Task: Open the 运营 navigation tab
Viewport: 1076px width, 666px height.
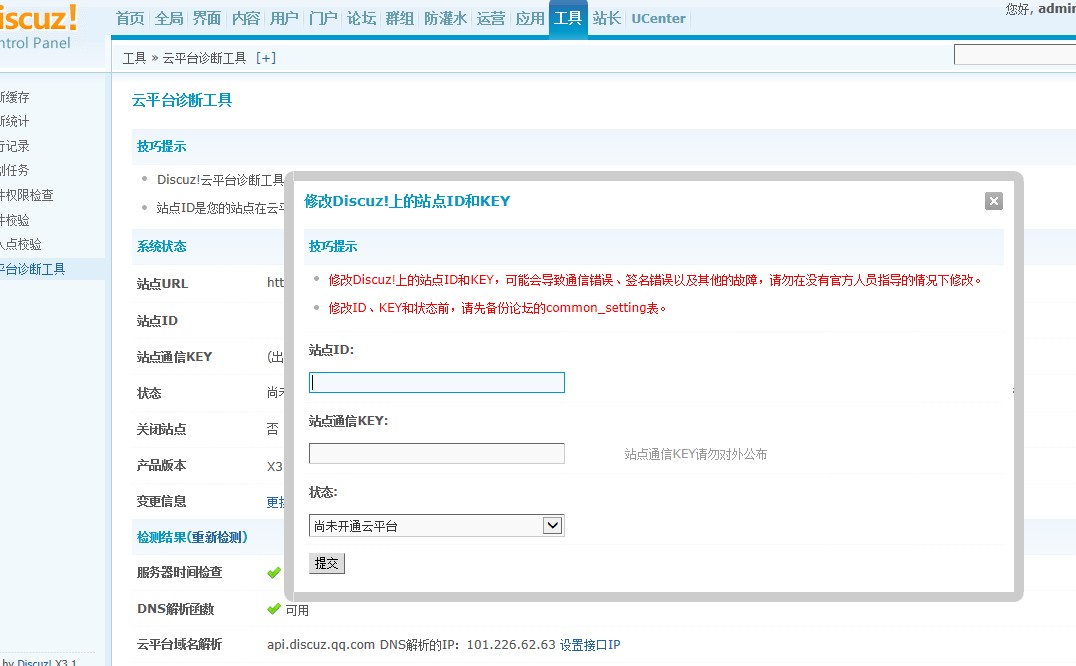Action: point(491,19)
